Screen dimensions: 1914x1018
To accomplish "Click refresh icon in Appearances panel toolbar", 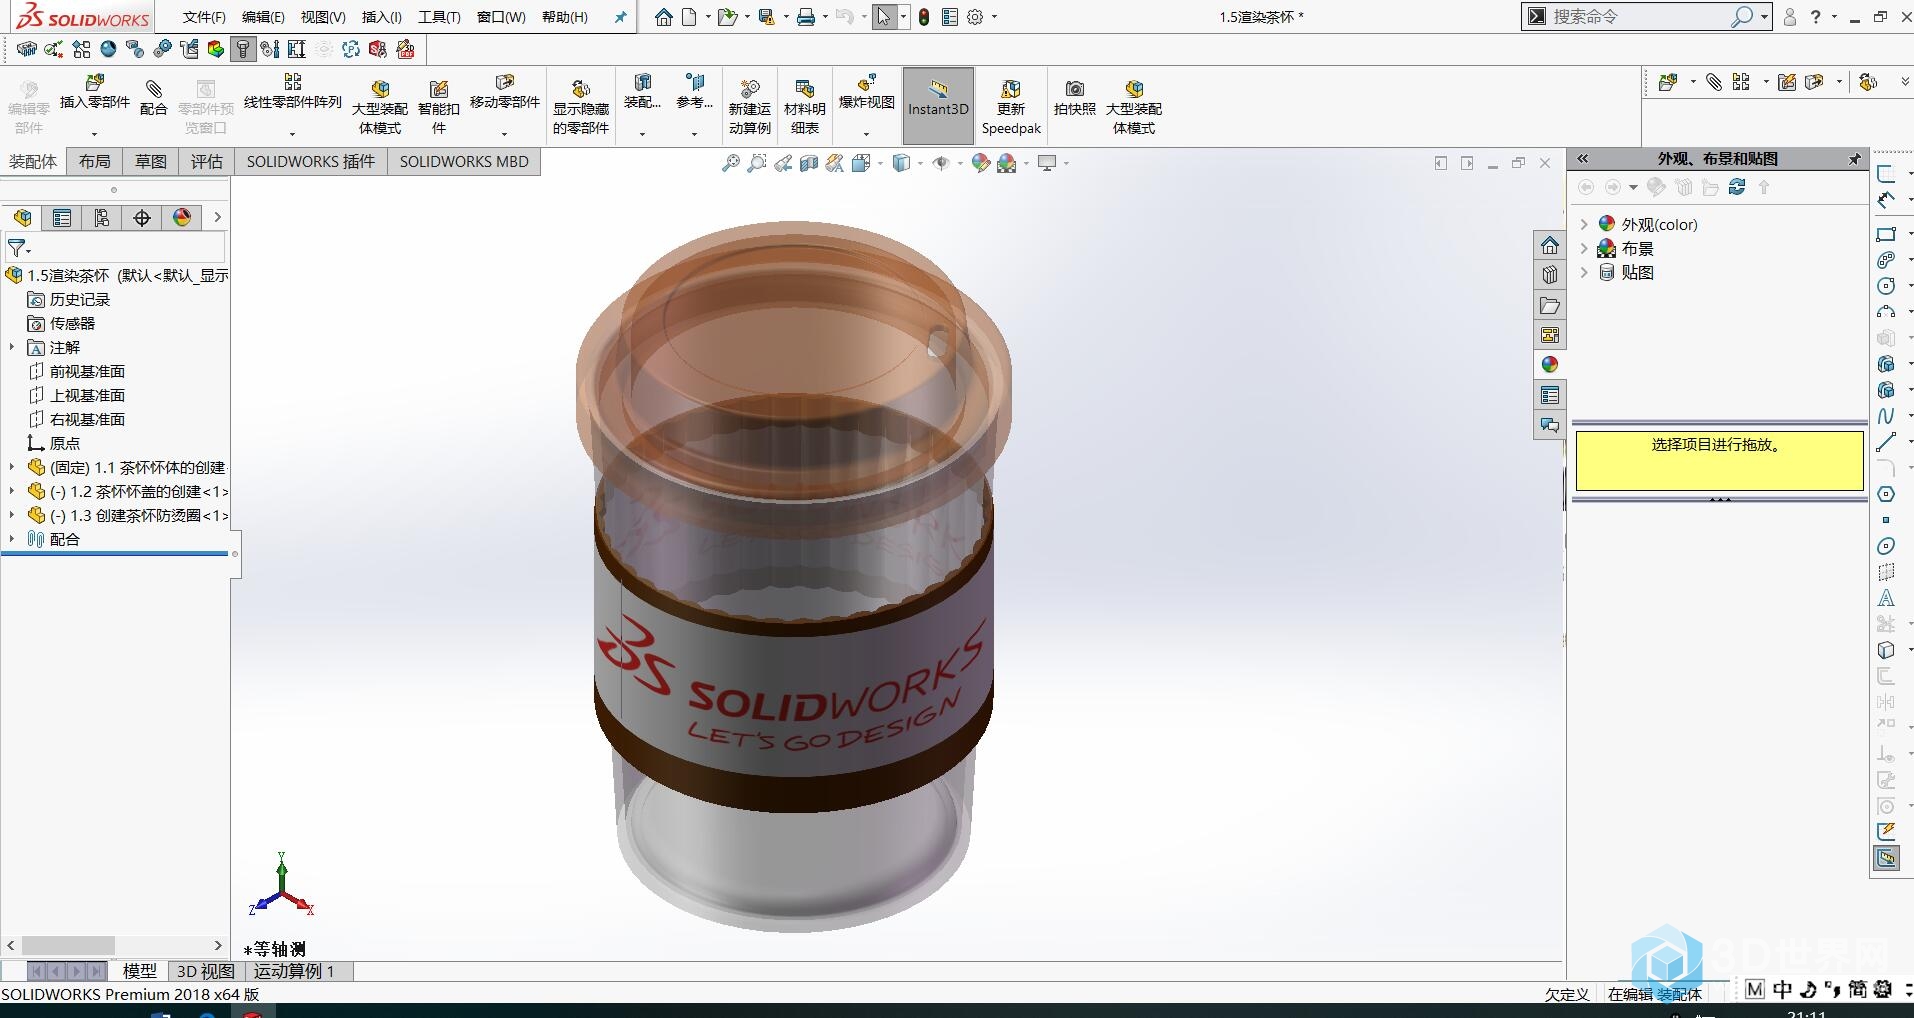I will tap(1737, 187).
